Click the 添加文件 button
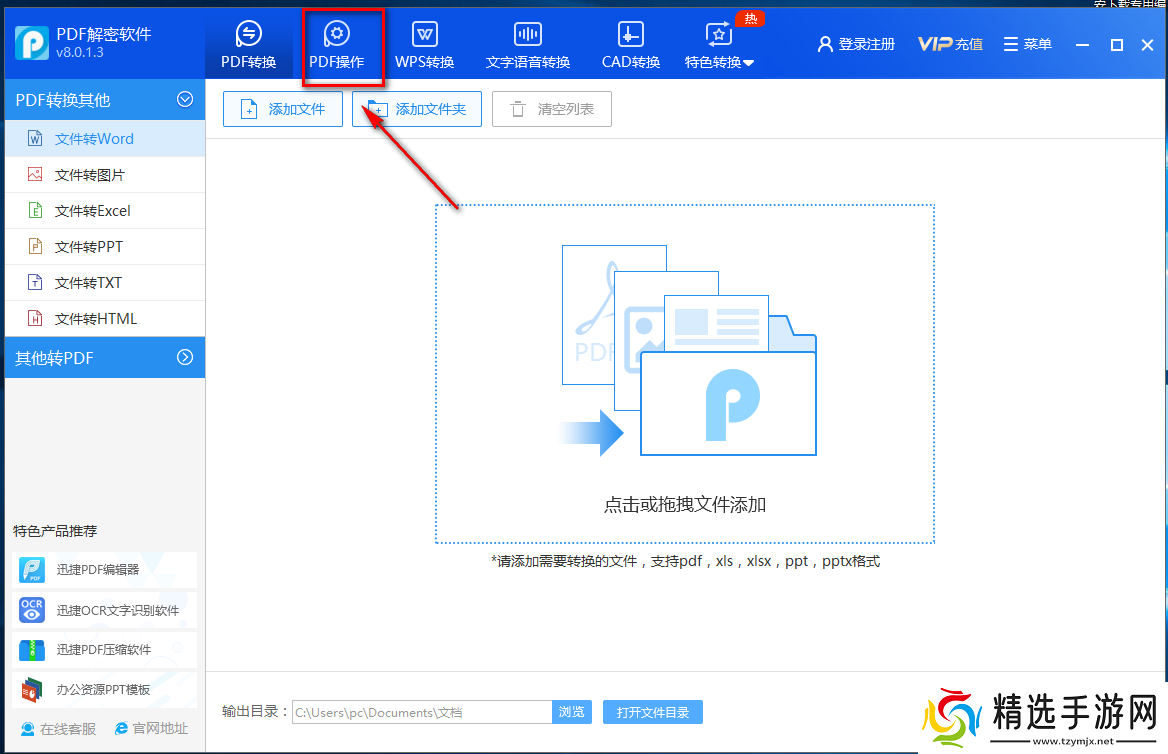Viewport: 1168px width, 754px height. (282, 109)
